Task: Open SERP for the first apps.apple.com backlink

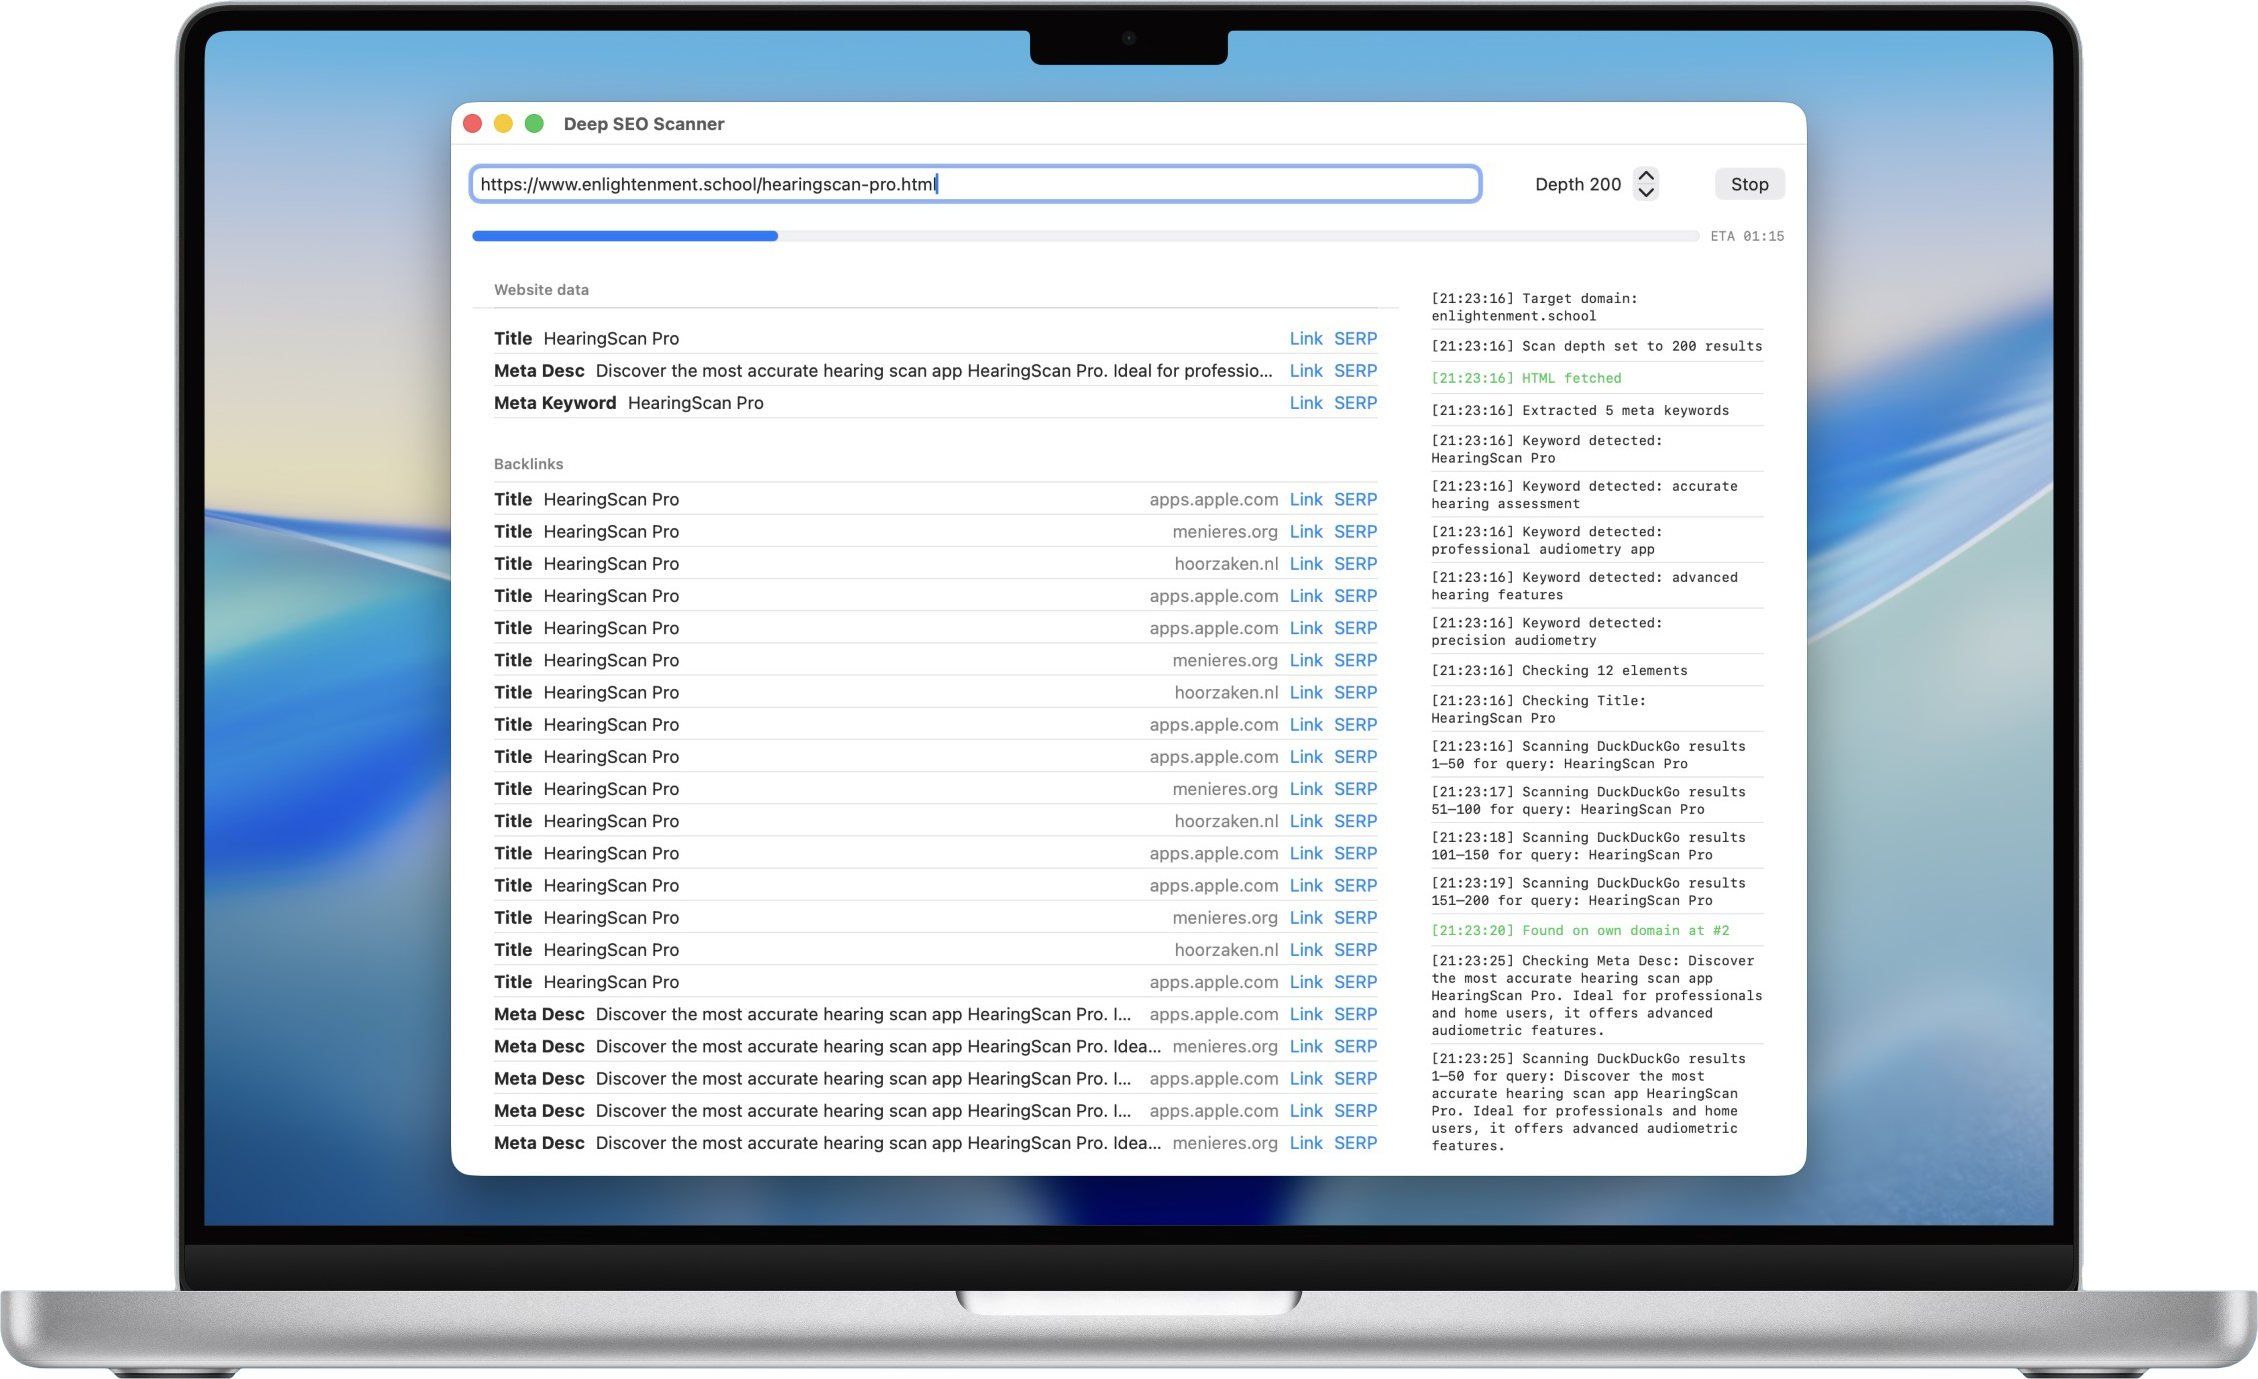Action: 1356,499
